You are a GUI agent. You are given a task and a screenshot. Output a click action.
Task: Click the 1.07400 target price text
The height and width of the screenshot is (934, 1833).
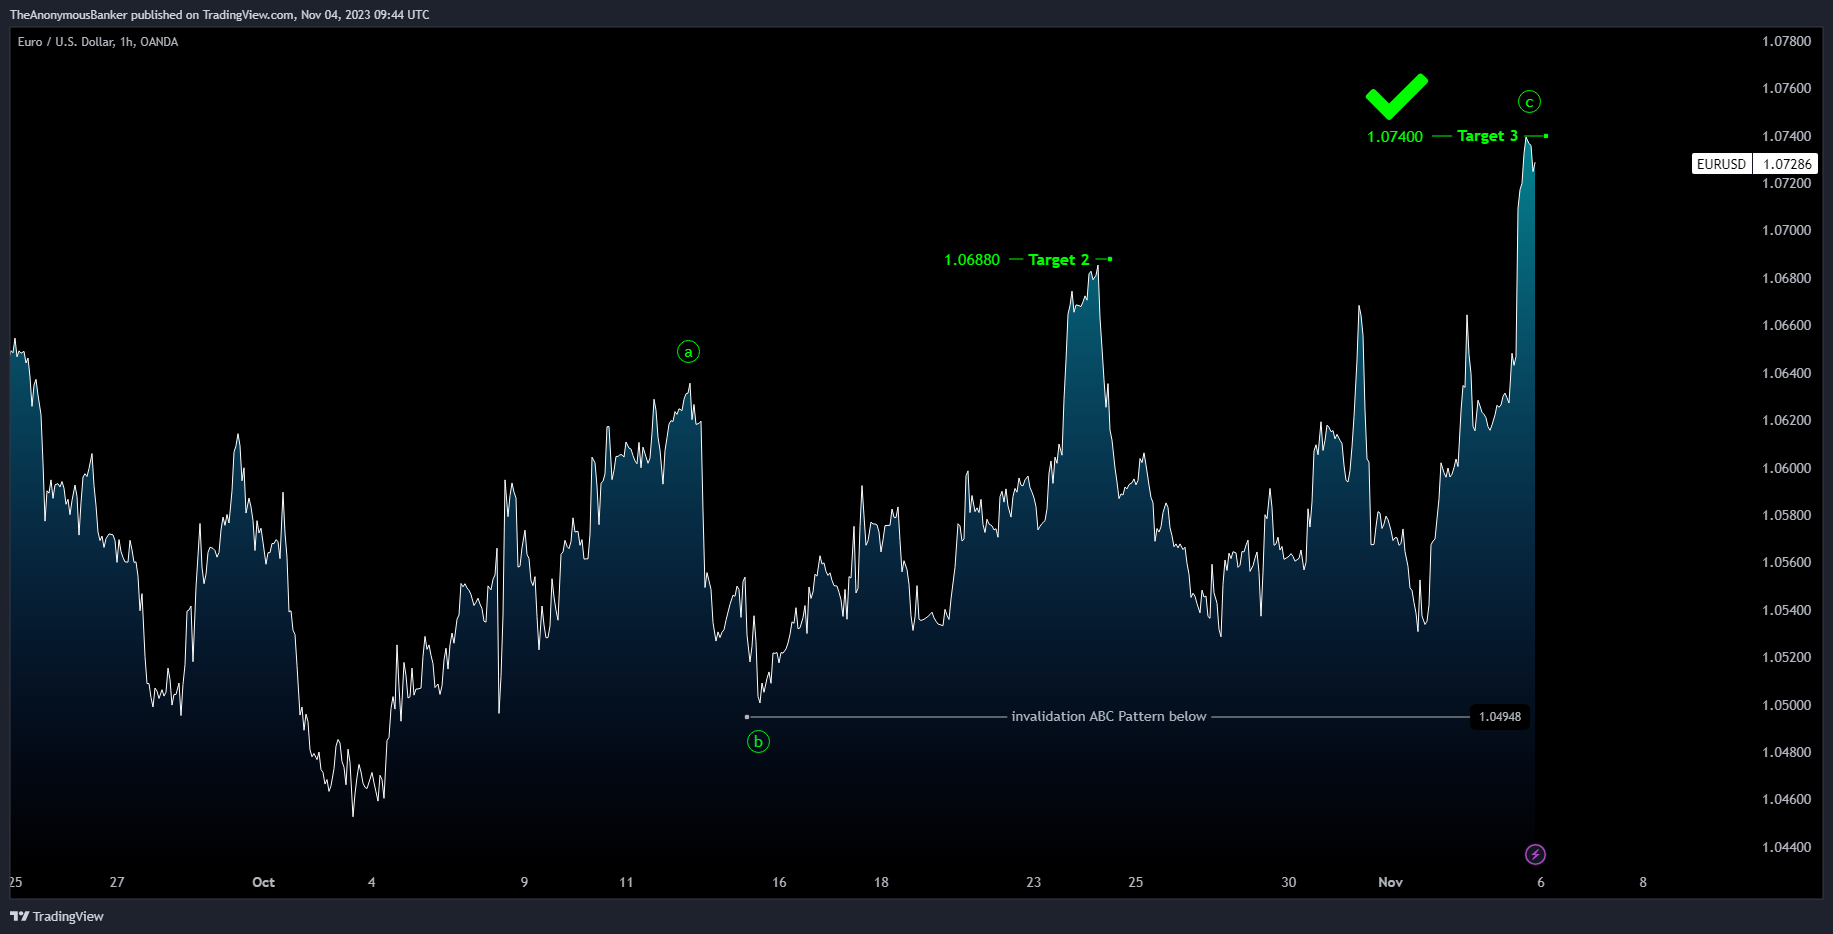click(1395, 137)
